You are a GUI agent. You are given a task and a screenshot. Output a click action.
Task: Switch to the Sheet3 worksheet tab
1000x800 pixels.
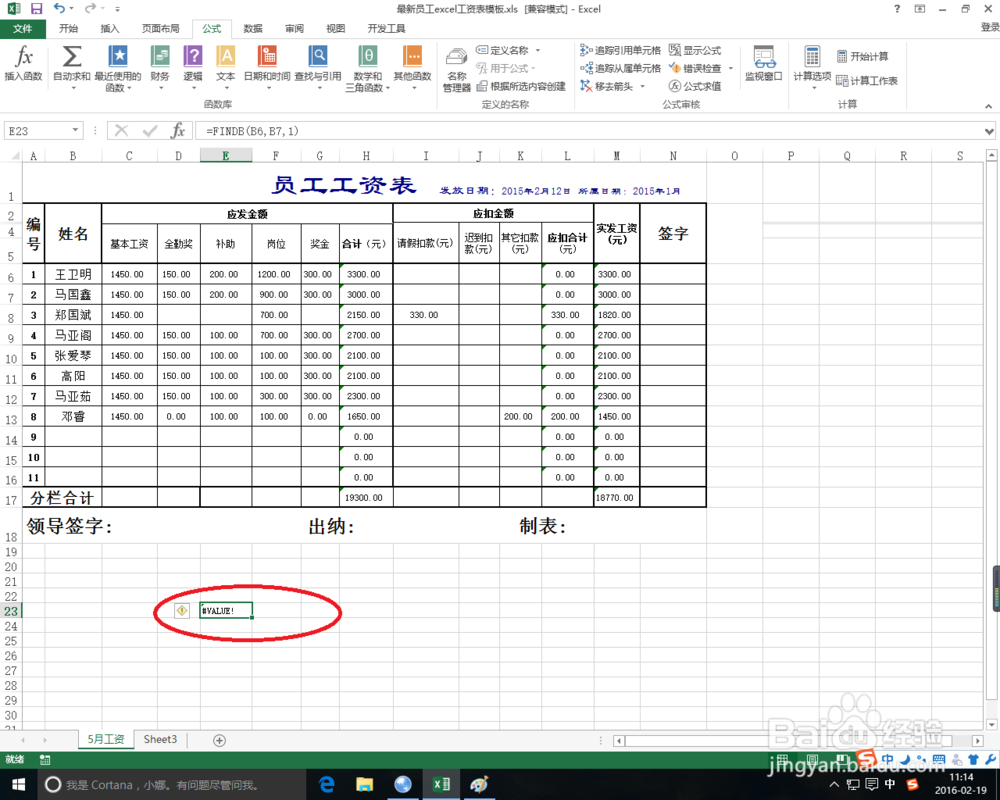159,739
